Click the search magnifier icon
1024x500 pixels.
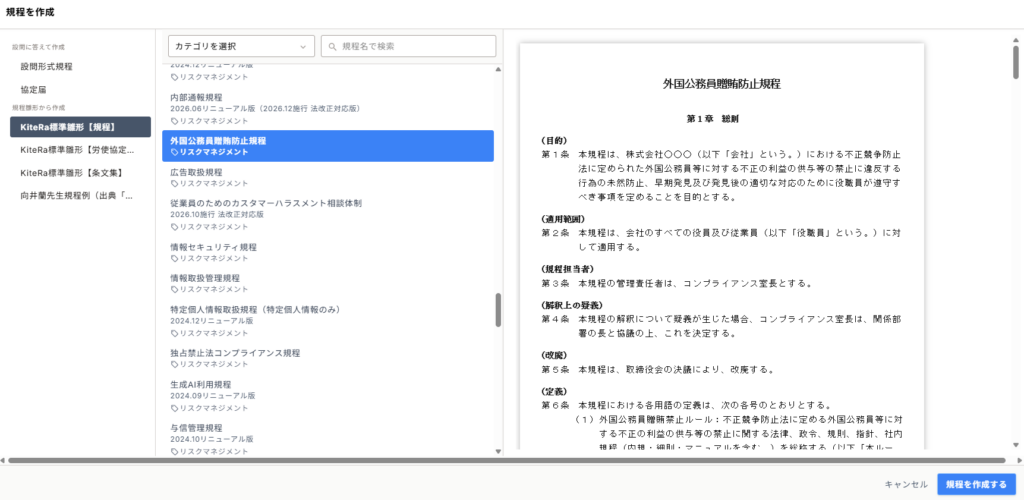(333, 46)
